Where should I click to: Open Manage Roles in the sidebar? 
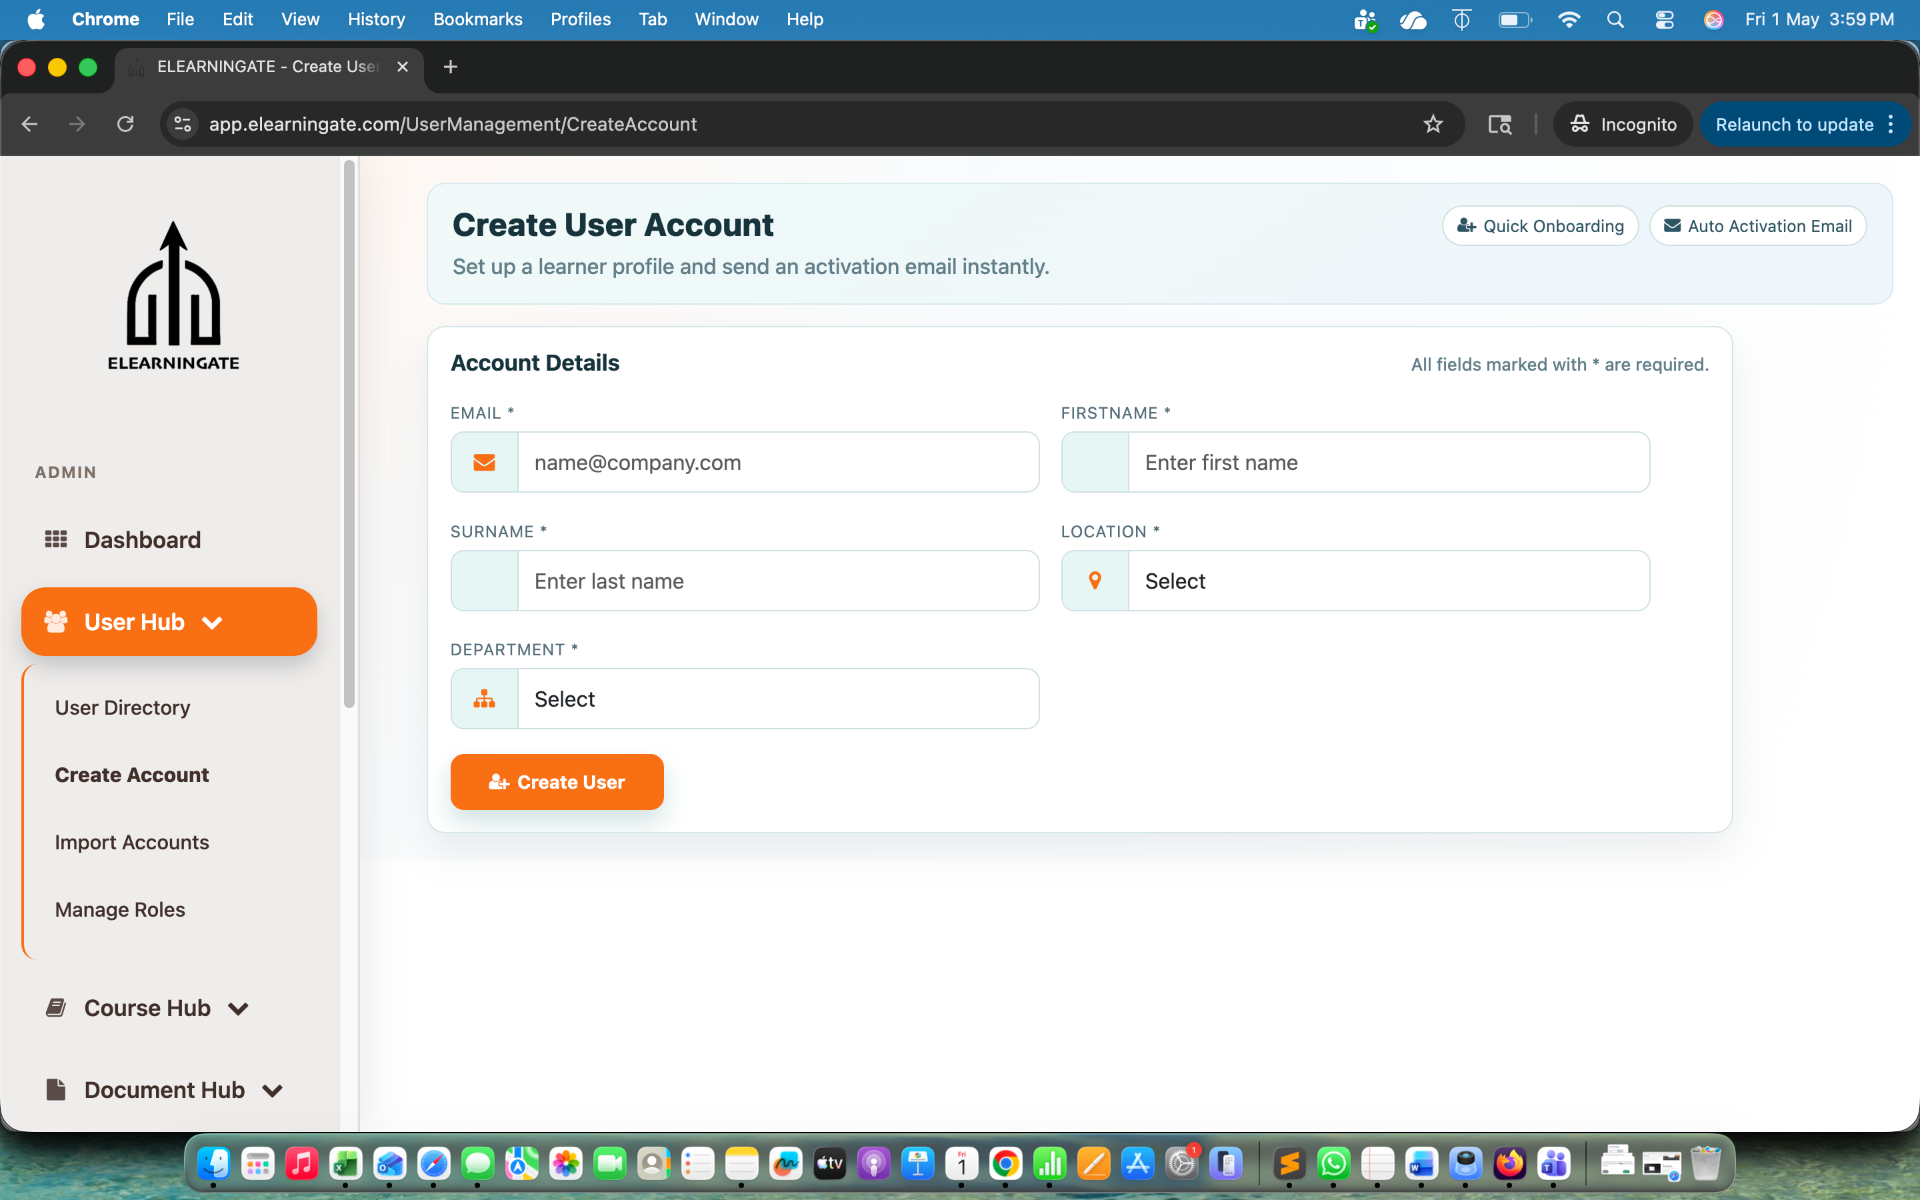coord(119,909)
